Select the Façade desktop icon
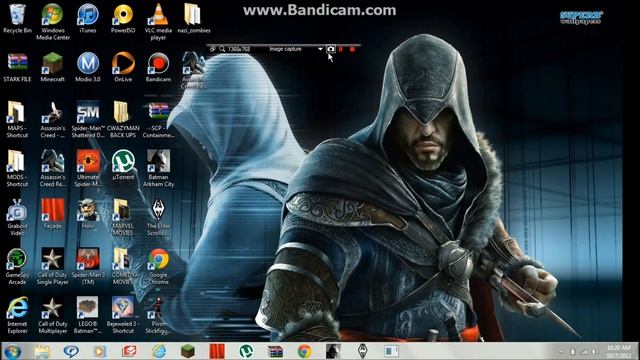The height and width of the screenshot is (360, 640). pos(53,214)
